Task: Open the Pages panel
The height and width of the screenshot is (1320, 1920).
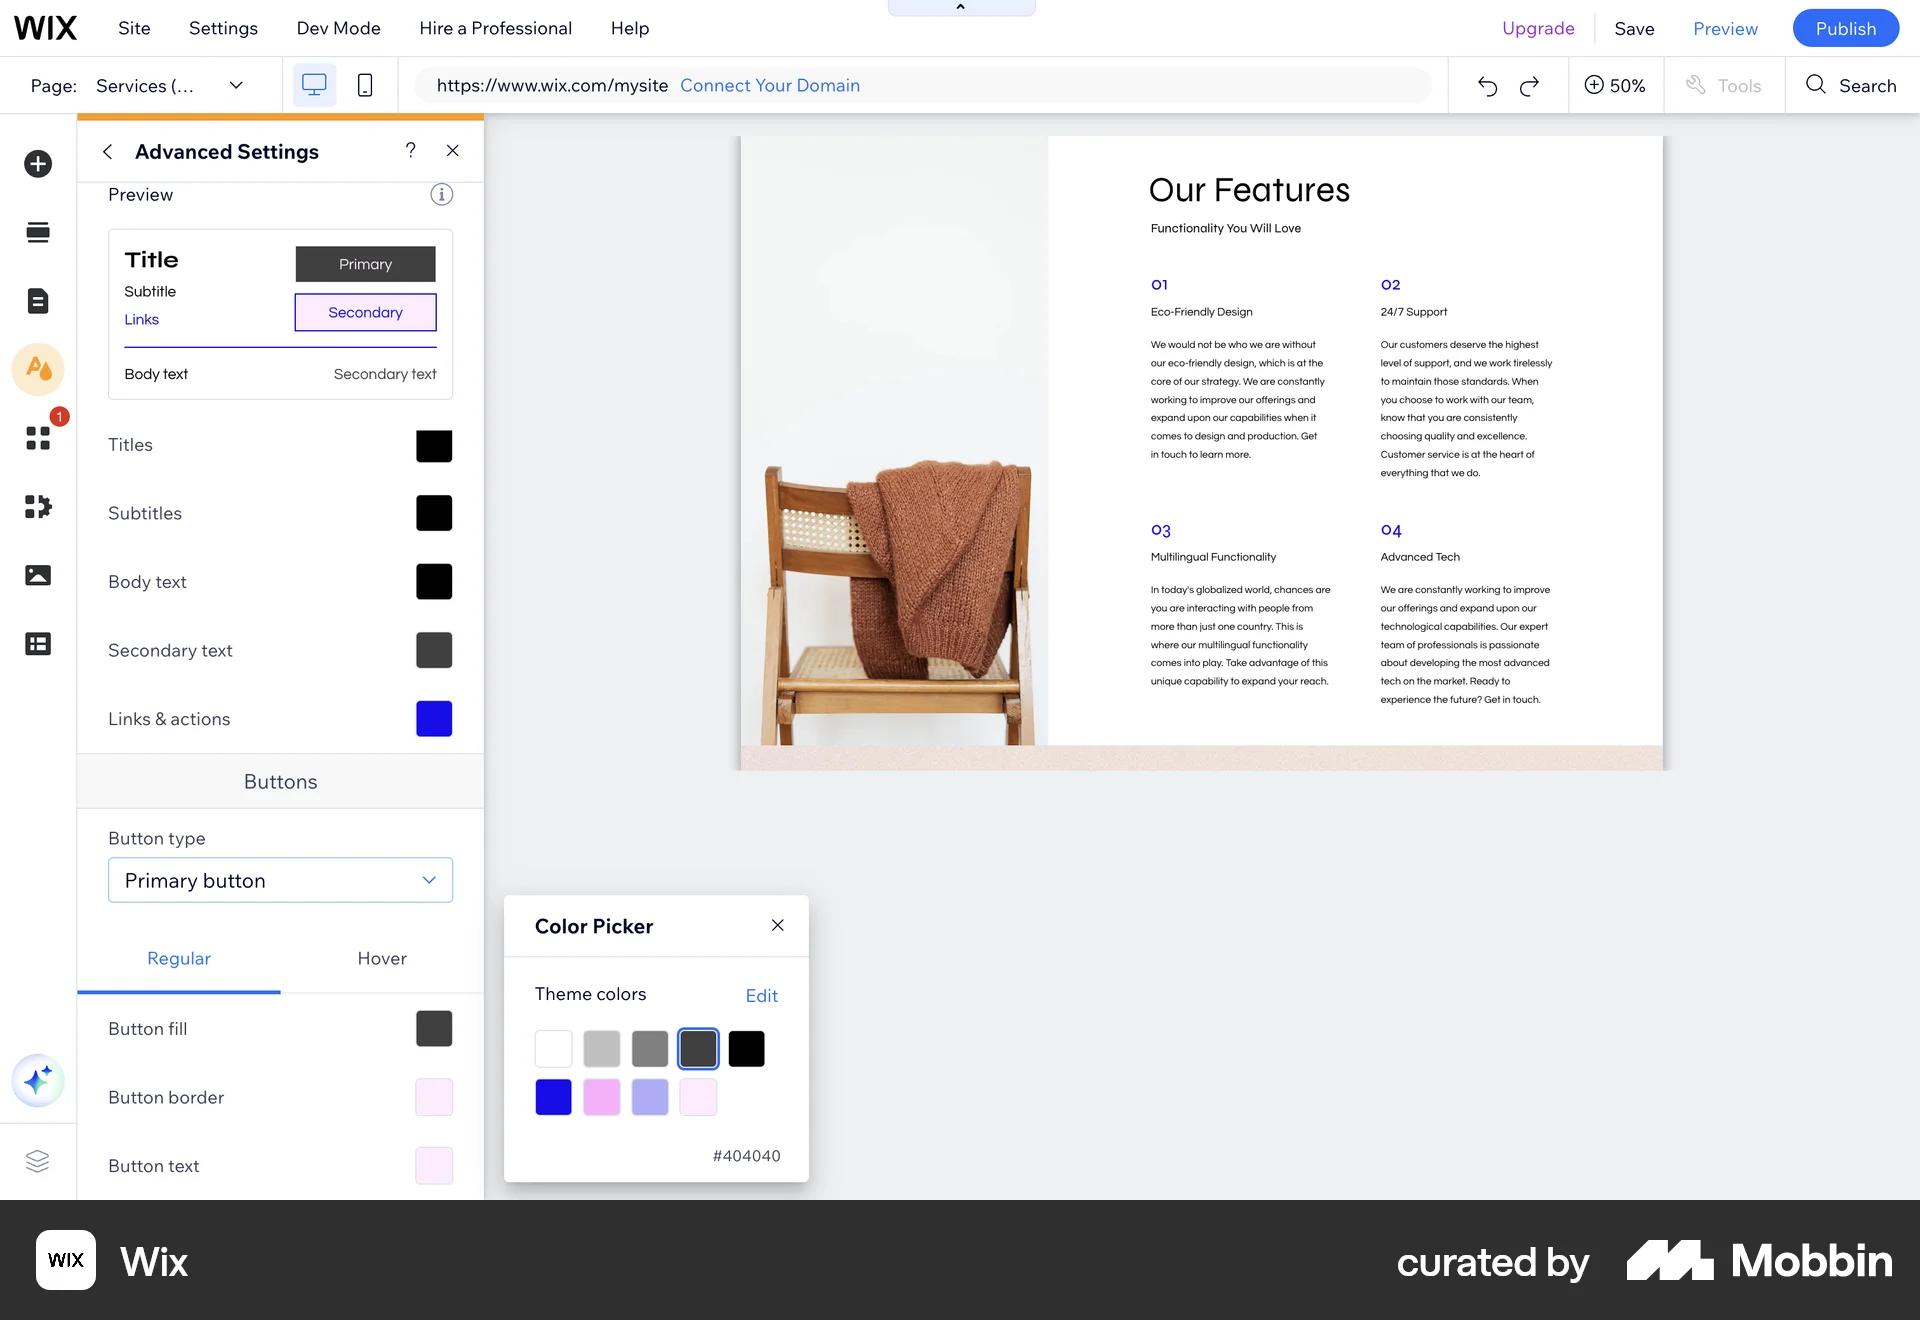Action: [38, 301]
